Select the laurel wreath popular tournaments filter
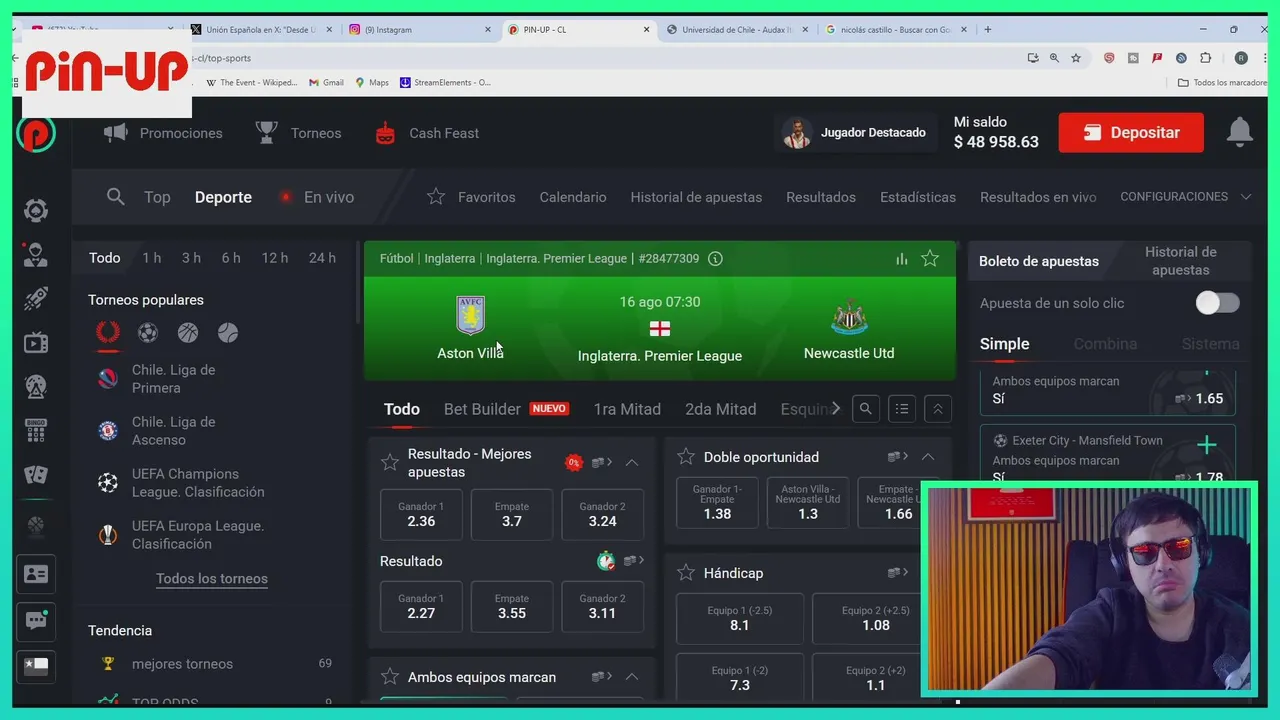Image resolution: width=1280 pixels, height=720 pixels. tap(107, 332)
